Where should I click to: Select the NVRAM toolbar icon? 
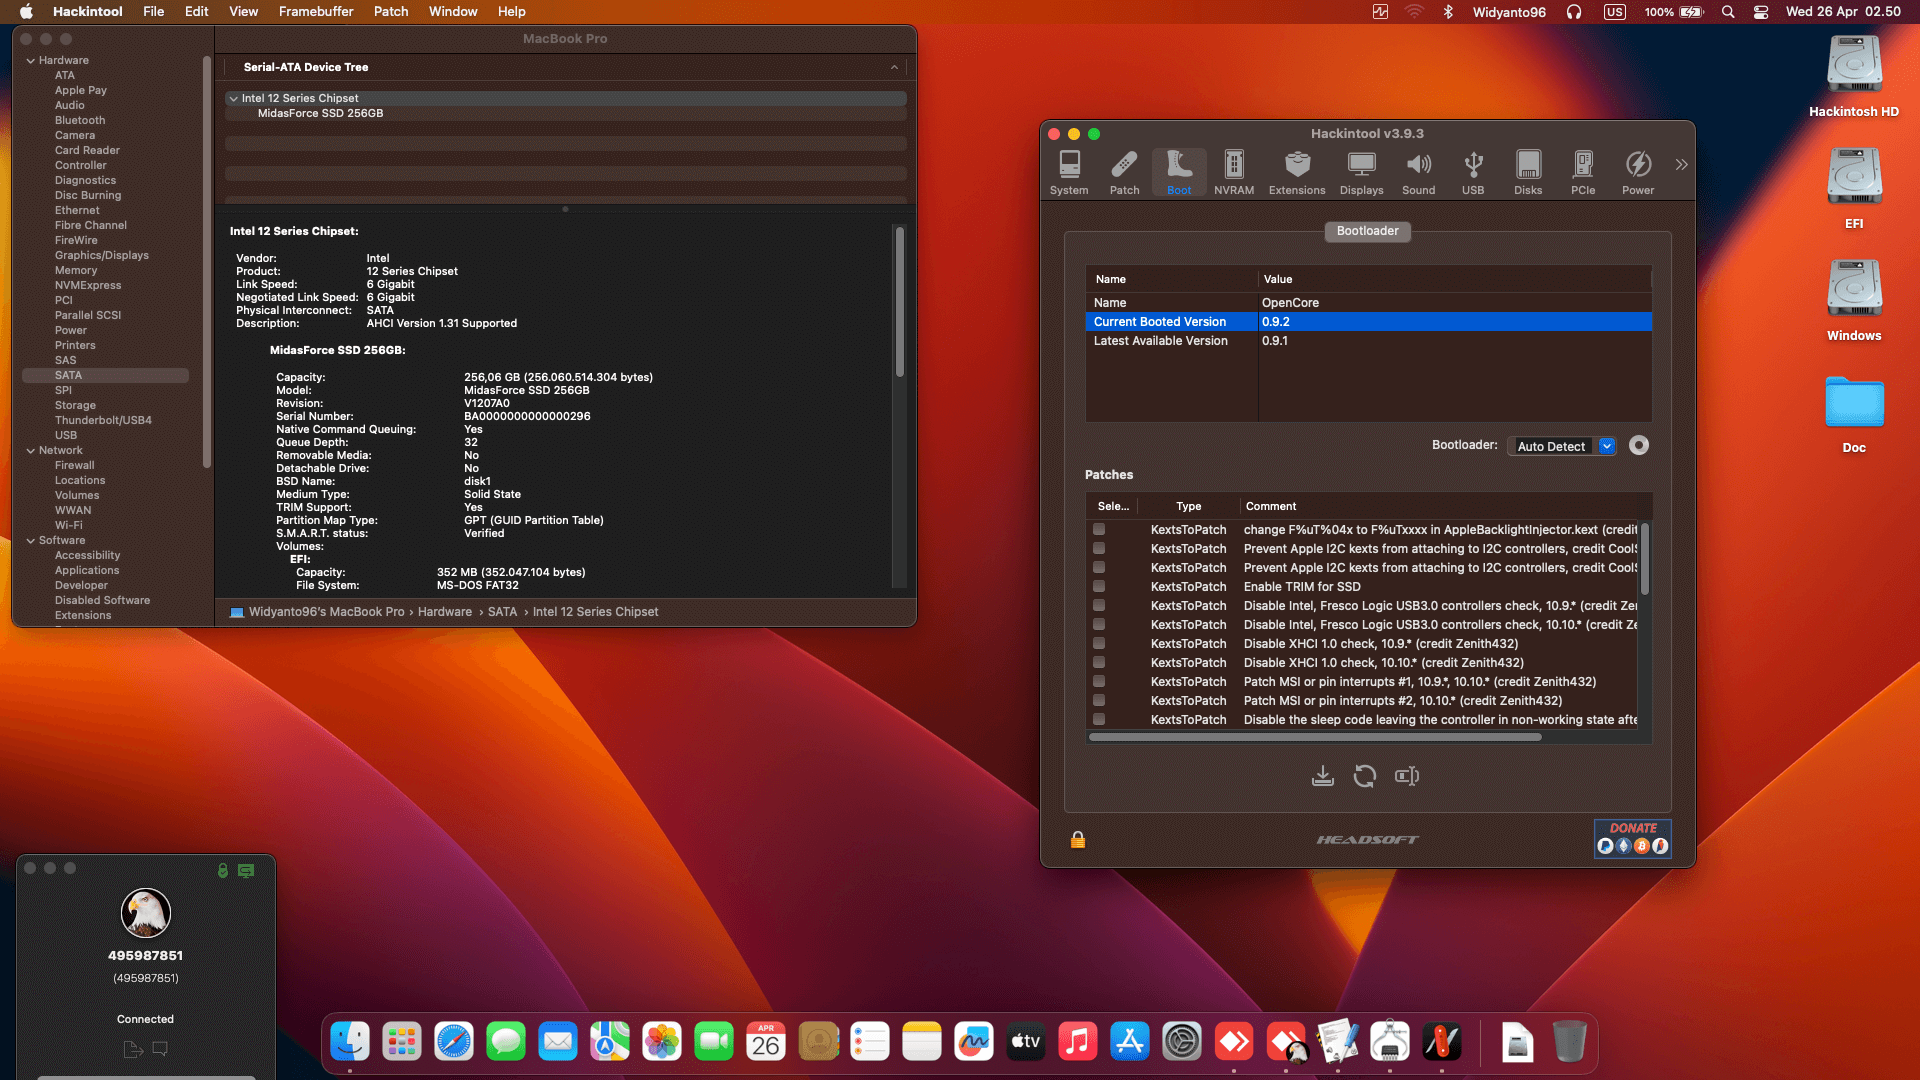coord(1234,172)
